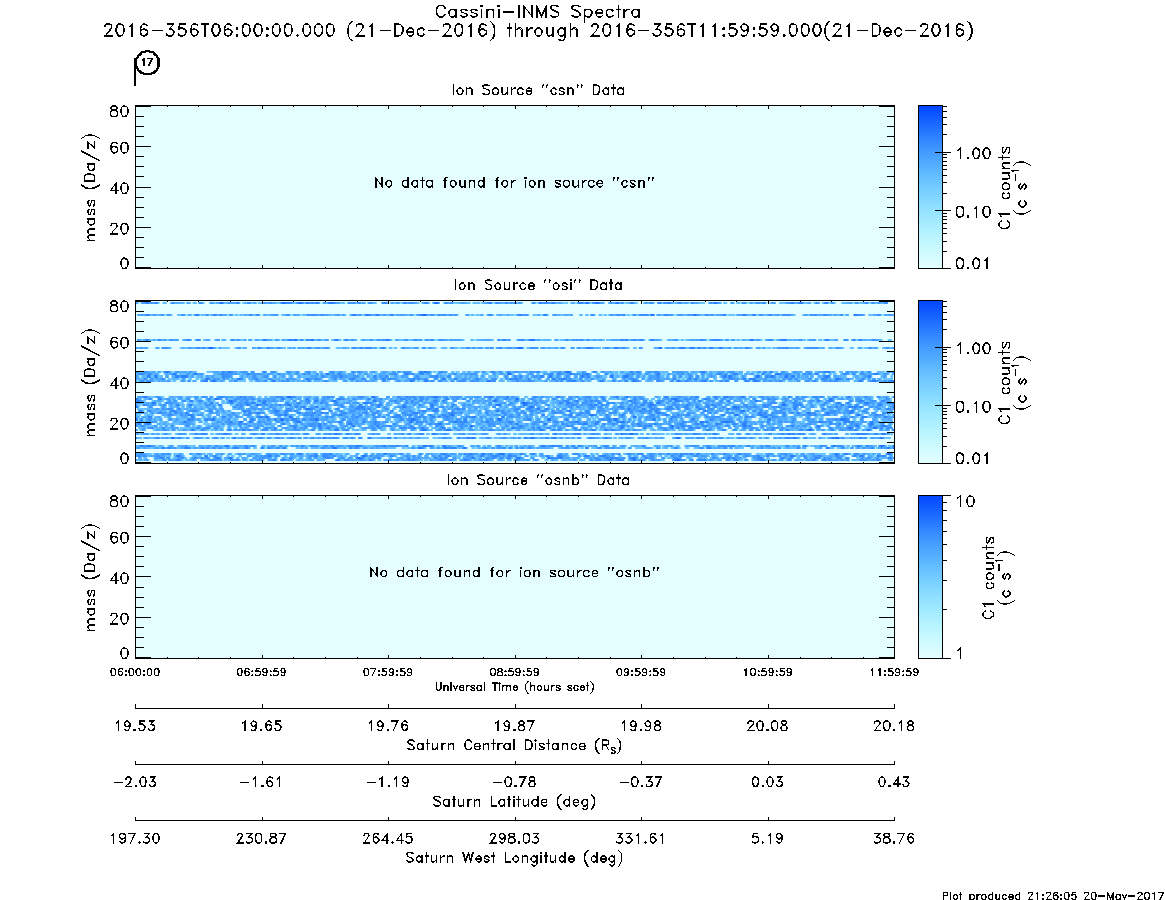This screenshot has width=1165, height=900.
Task: Click the 38.76 longitude value
Action: click(x=894, y=838)
